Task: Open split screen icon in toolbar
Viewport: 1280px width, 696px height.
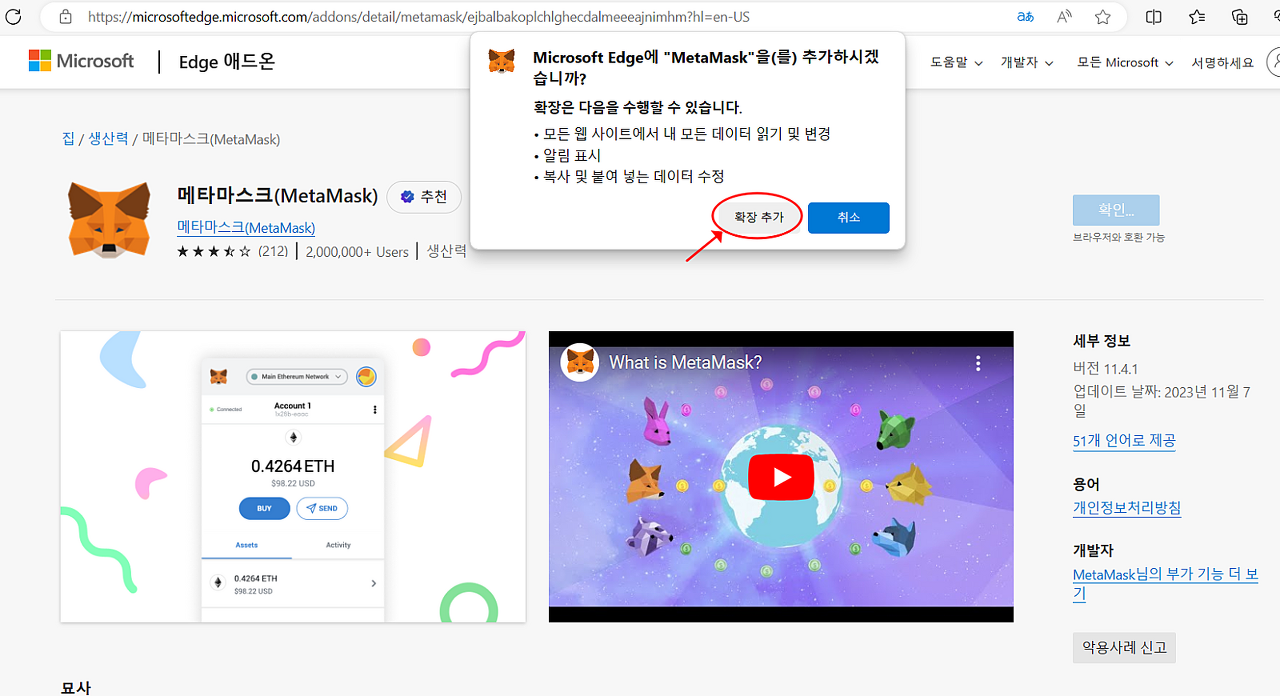Action: click(1153, 17)
